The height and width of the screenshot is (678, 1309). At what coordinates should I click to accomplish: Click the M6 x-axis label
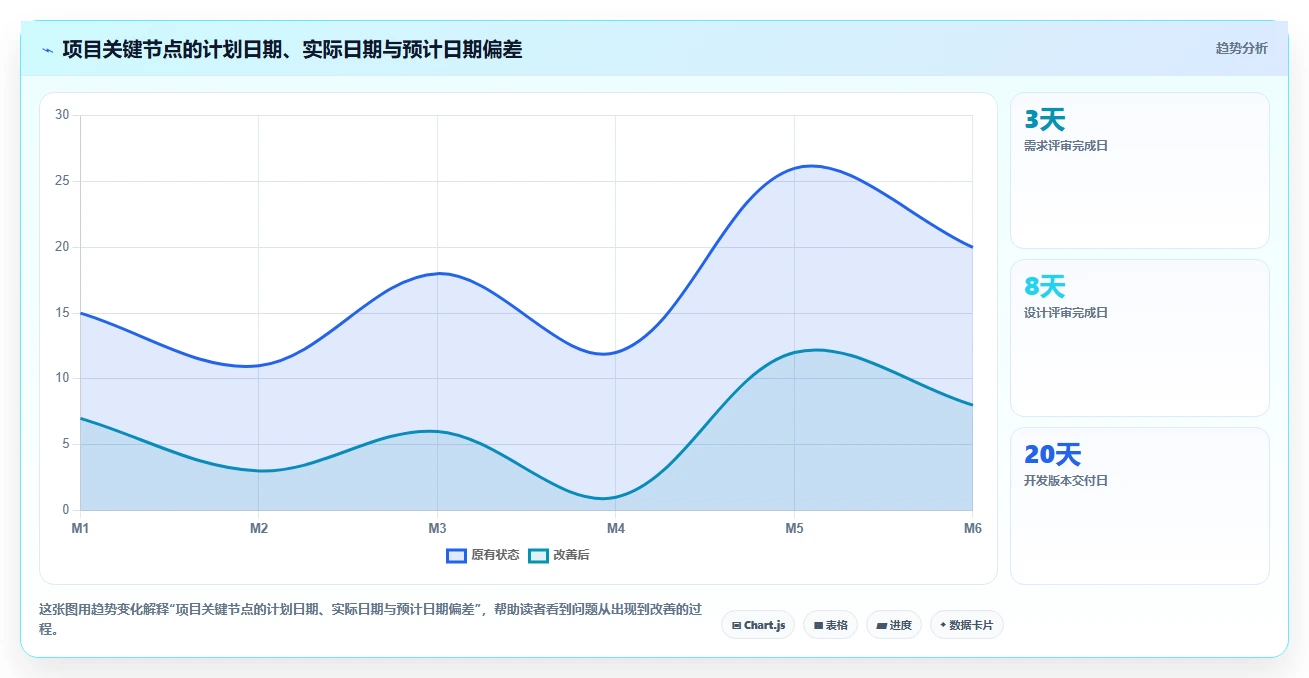pyautogui.click(x=972, y=528)
